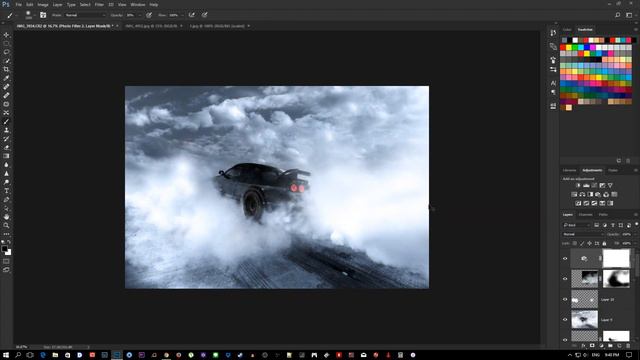Open Opacity slider arrow in options bar

[140, 15]
